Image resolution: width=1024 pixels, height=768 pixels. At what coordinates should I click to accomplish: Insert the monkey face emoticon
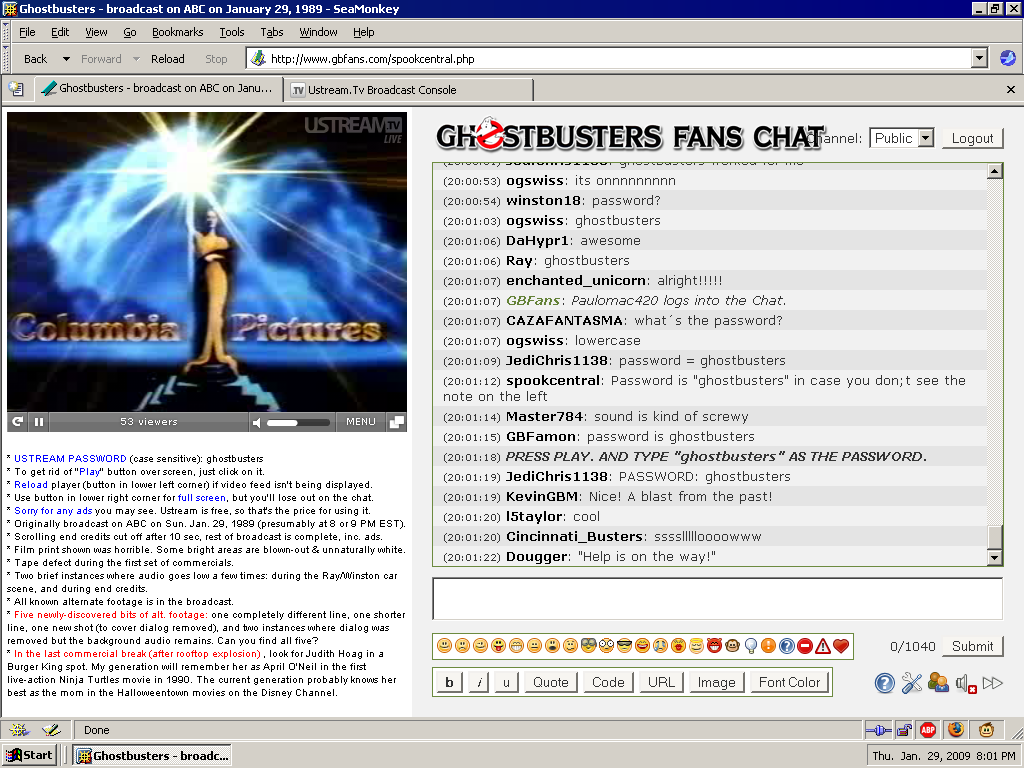coord(733,646)
